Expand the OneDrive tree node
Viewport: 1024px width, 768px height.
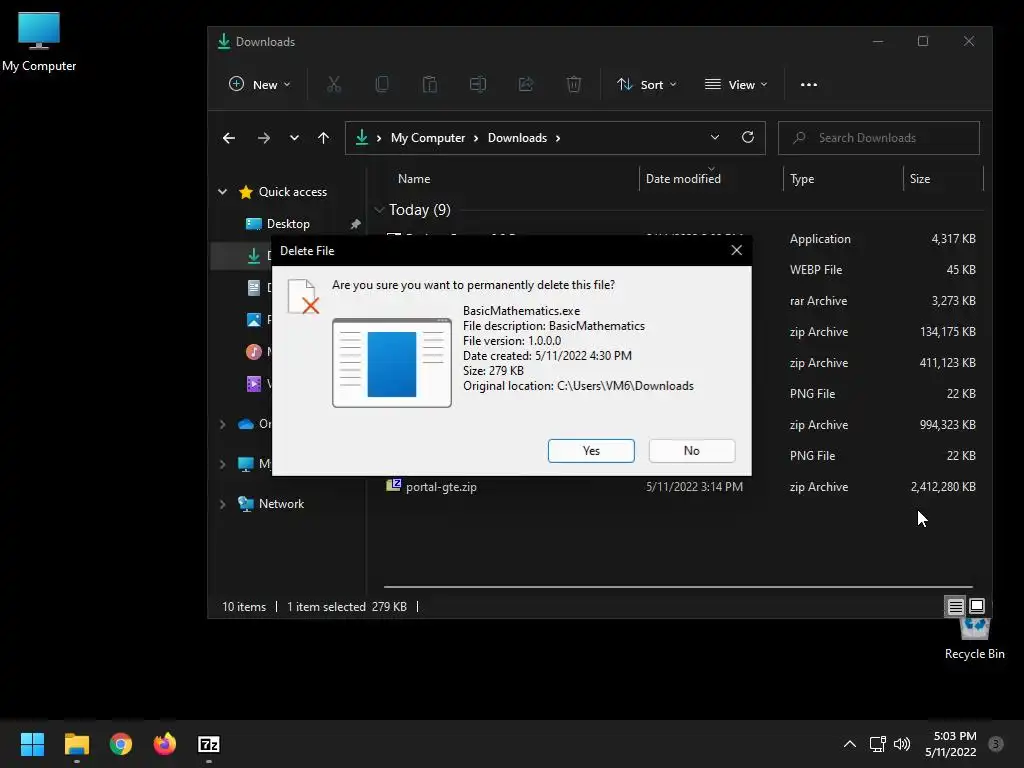(223, 424)
